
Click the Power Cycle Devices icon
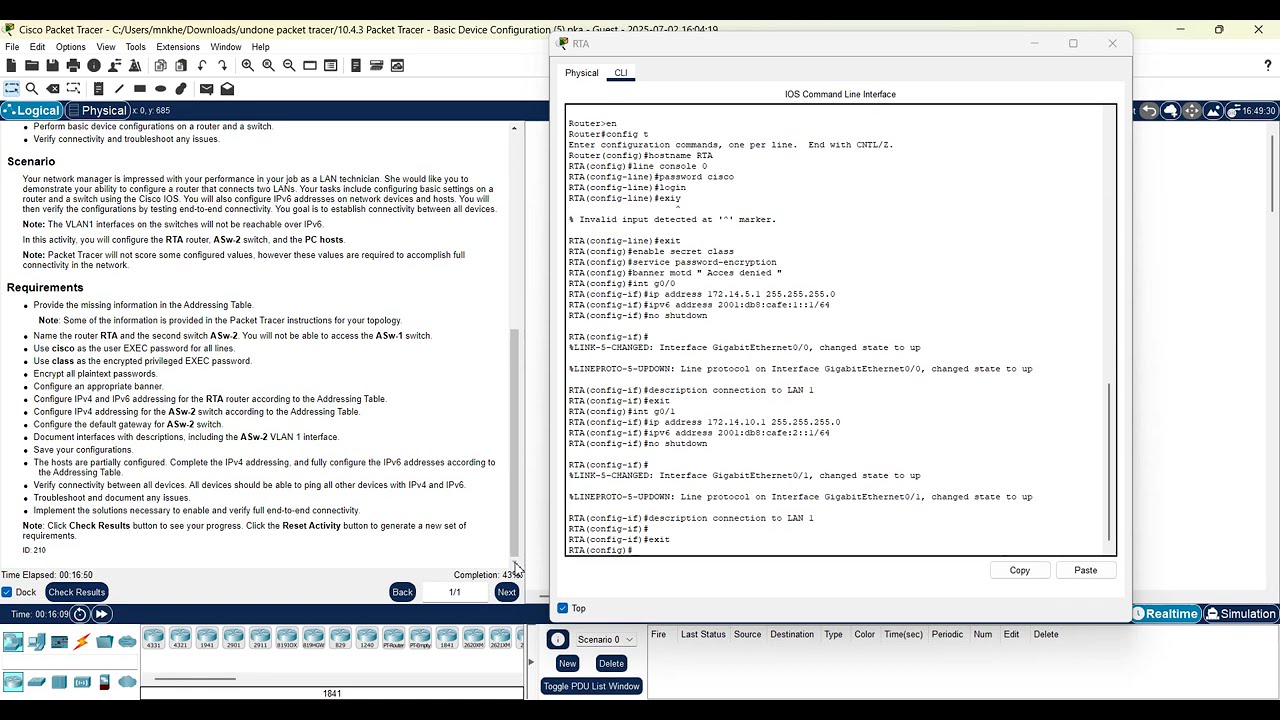pos(80,614)
